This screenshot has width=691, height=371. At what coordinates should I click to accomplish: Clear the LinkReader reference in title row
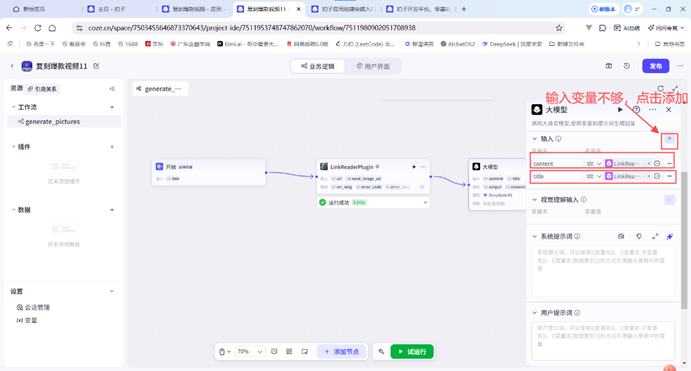(649, 176)
